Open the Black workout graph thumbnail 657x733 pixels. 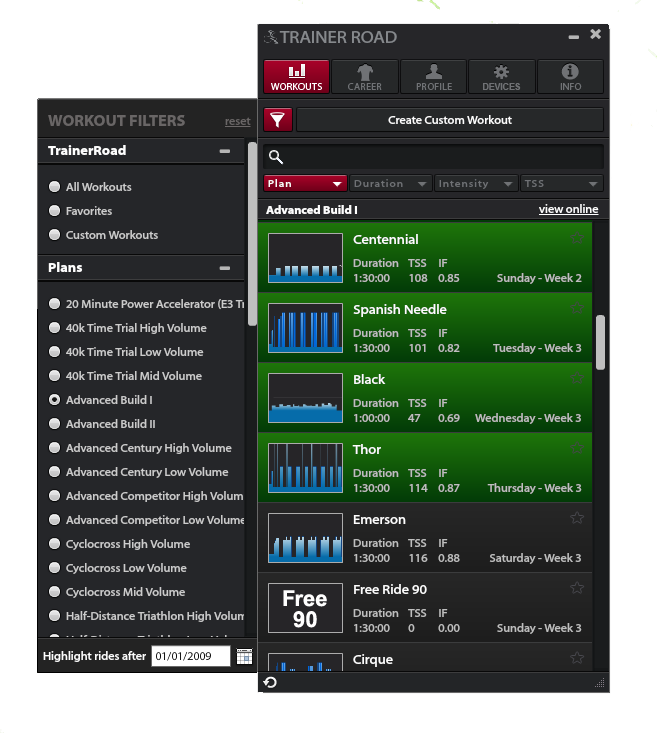tap(305, 398)
